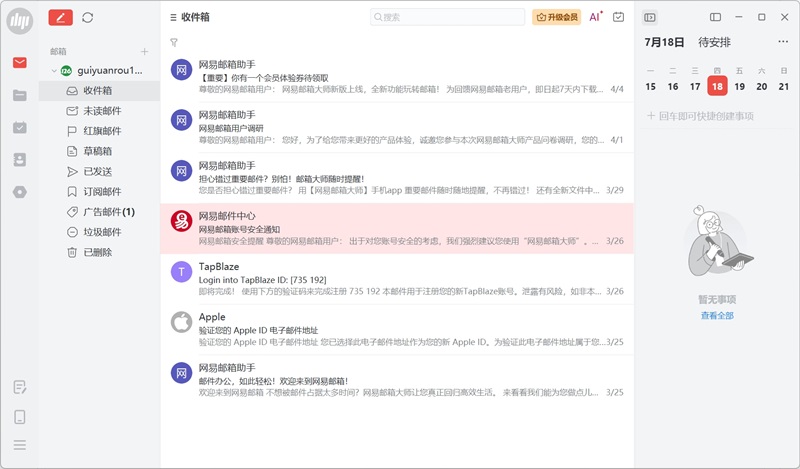
Task: Toggle the sidebar layout icon near window controls
Action: (x=715, y=17)
